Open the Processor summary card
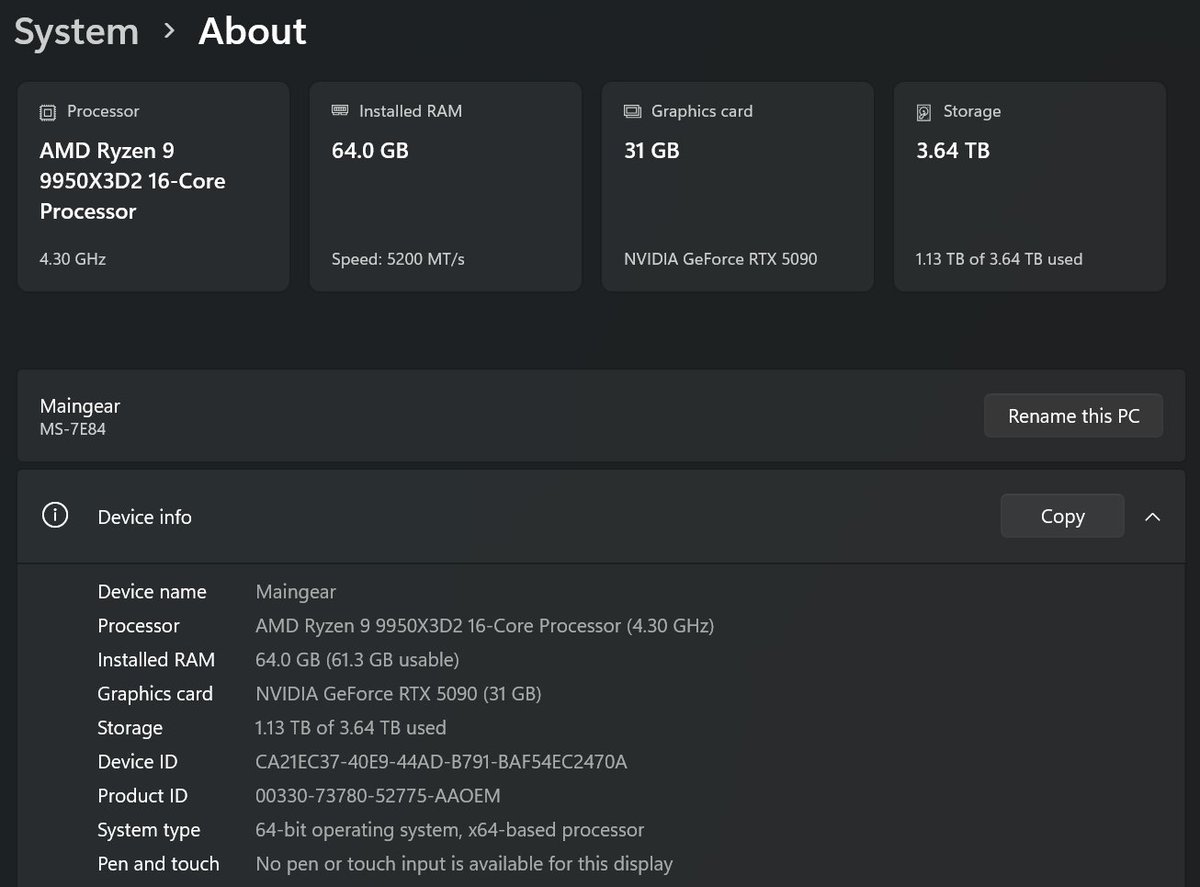The image size is (1200, 887). pyautogui.click(x=153, y=186)
